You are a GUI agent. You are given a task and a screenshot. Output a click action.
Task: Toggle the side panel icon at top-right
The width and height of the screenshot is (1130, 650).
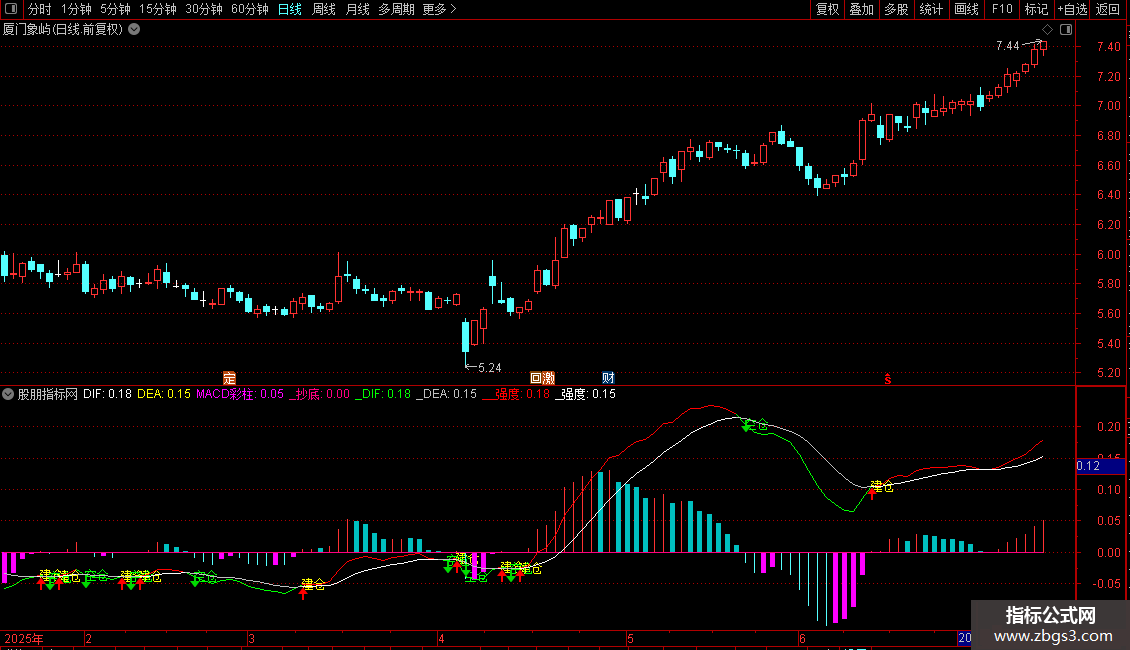tap(1066, 30)
